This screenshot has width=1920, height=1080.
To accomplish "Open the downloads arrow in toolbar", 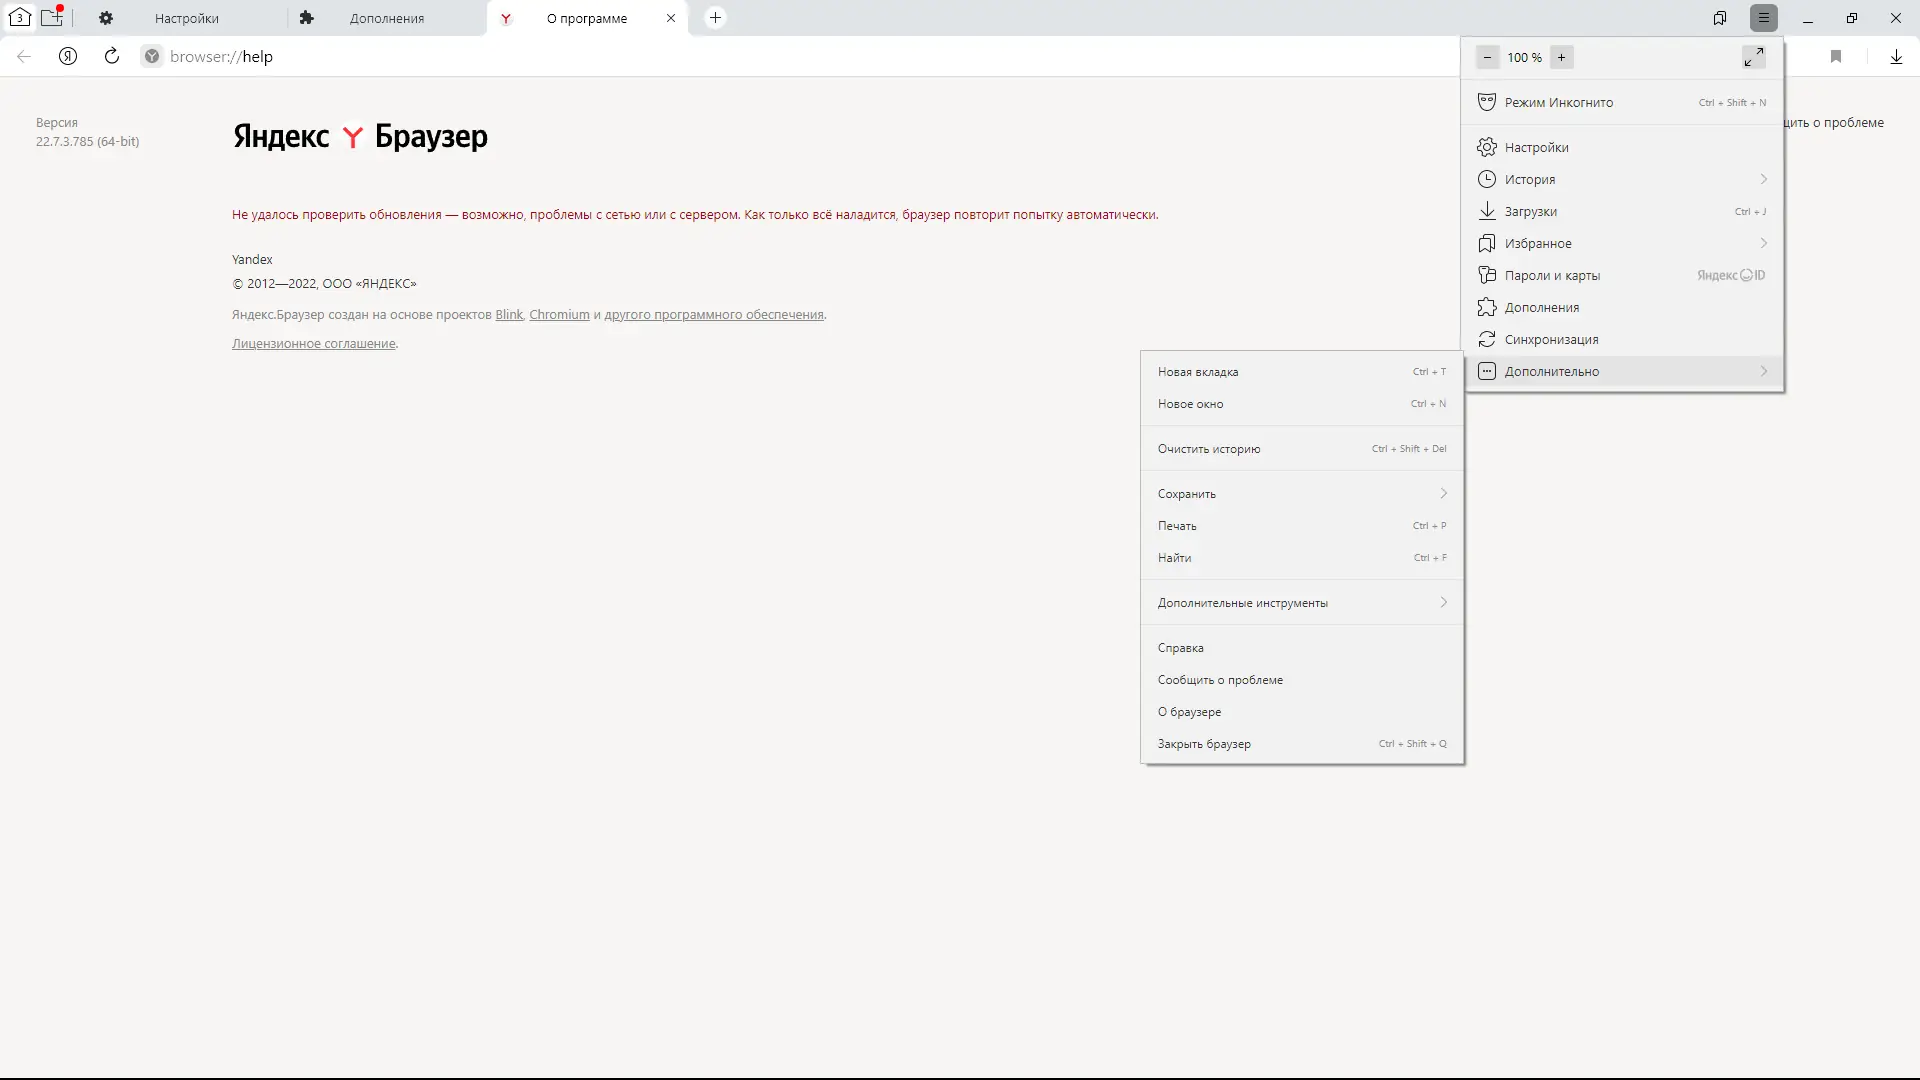I will [1896, 57].
